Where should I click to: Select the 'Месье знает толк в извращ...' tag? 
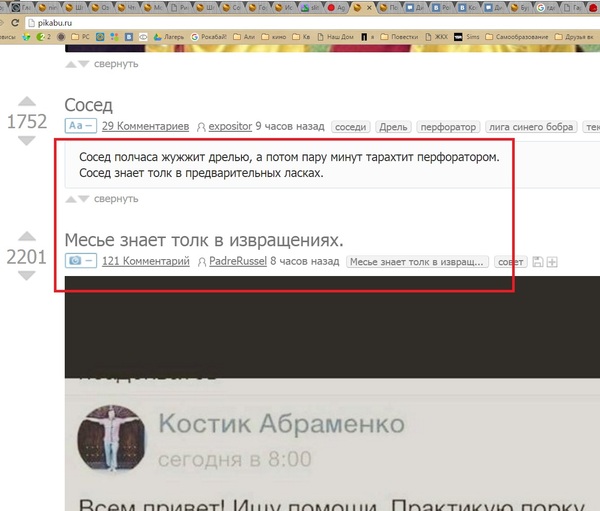click(417, 262)
